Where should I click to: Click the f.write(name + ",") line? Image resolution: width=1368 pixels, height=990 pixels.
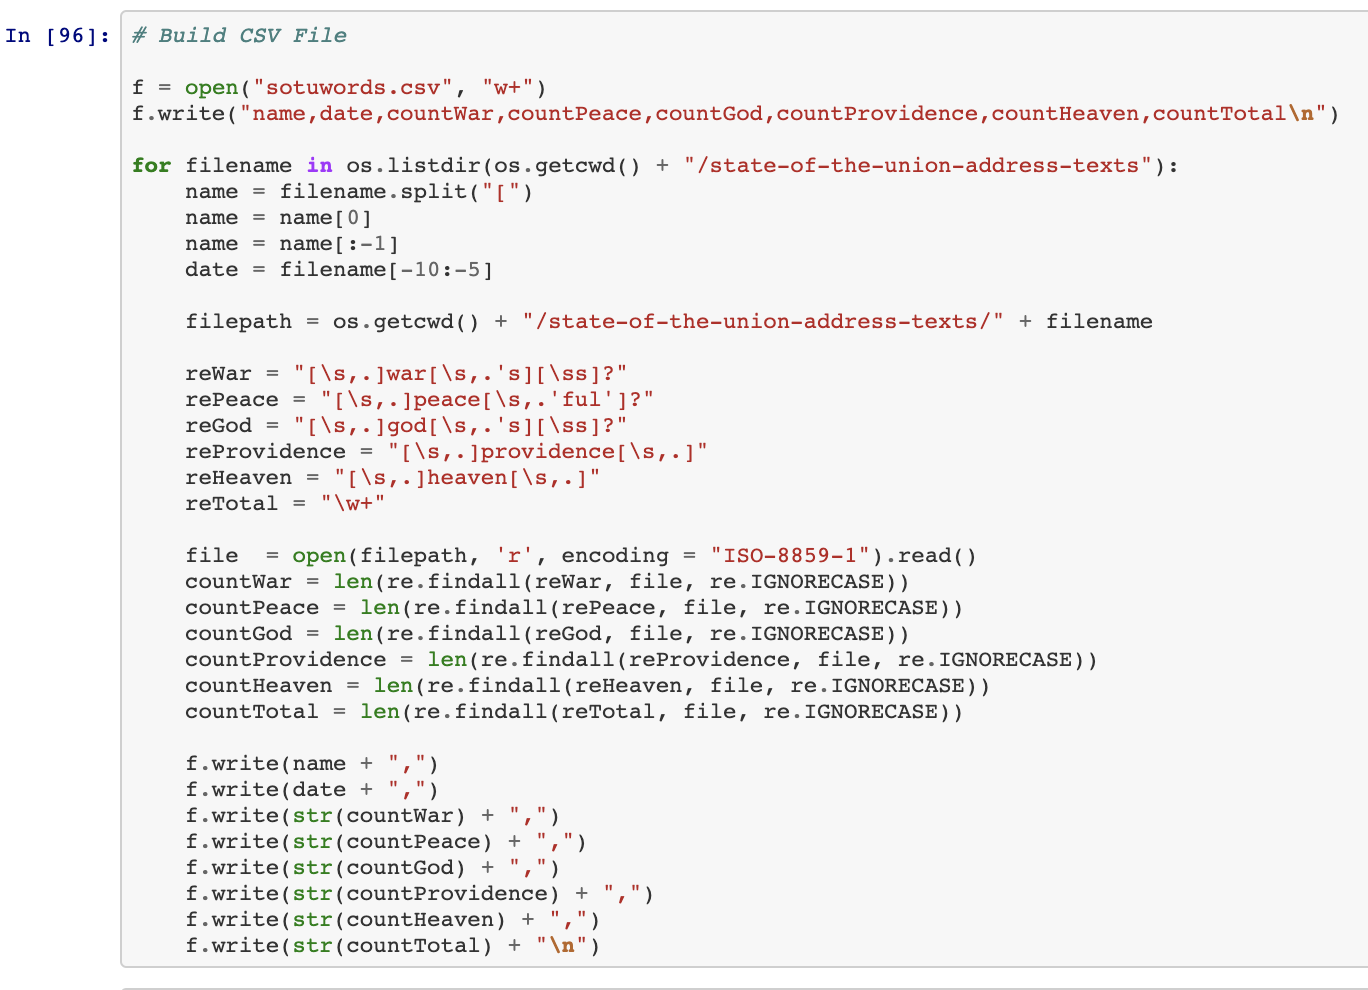click(x=311, y=764)
